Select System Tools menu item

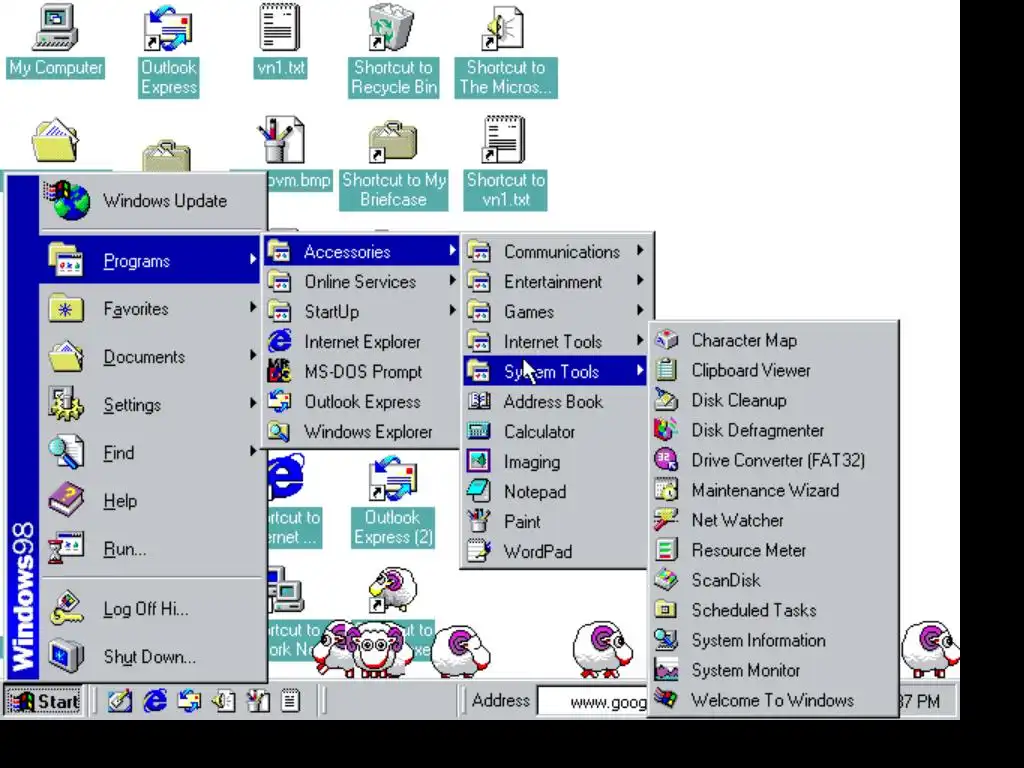555,372
